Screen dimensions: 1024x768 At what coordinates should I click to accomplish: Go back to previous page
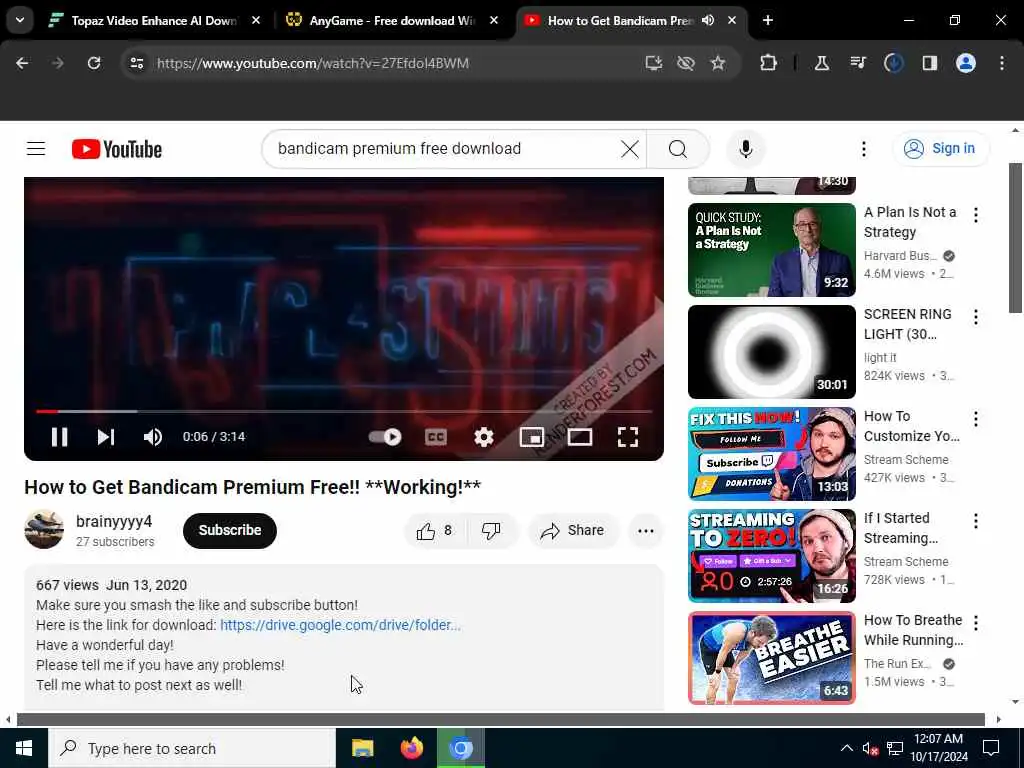click(x=22, y=63)
